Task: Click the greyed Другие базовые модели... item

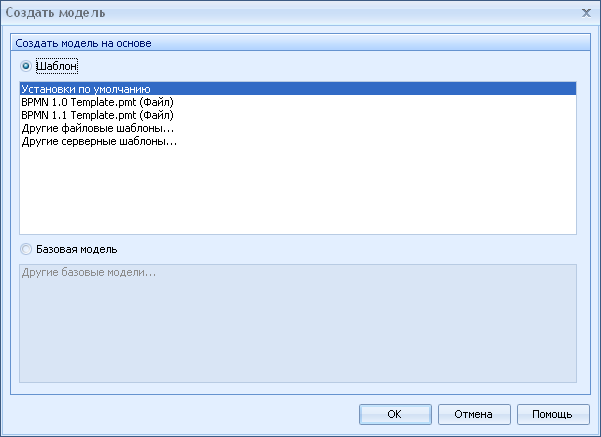Action: click(89, 272)
